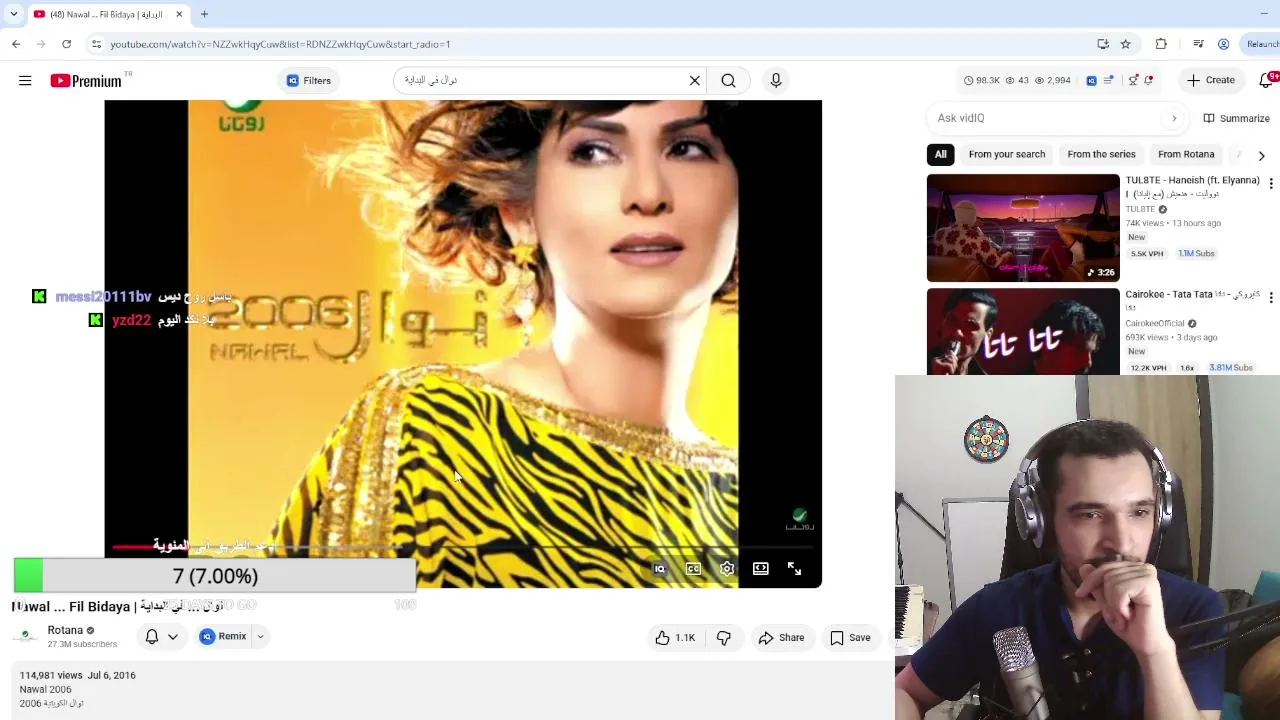The width and height of the screenshot is (1280, 720).
Task: Expand the Remix dropdown arrow
Action: tap(260, 636)
